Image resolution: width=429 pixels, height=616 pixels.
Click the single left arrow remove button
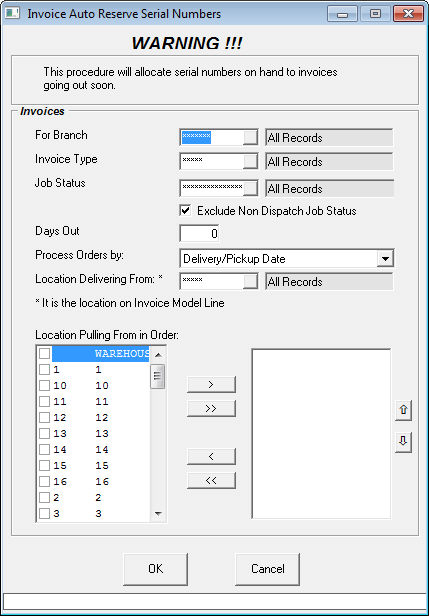click(x=211, y=456)
